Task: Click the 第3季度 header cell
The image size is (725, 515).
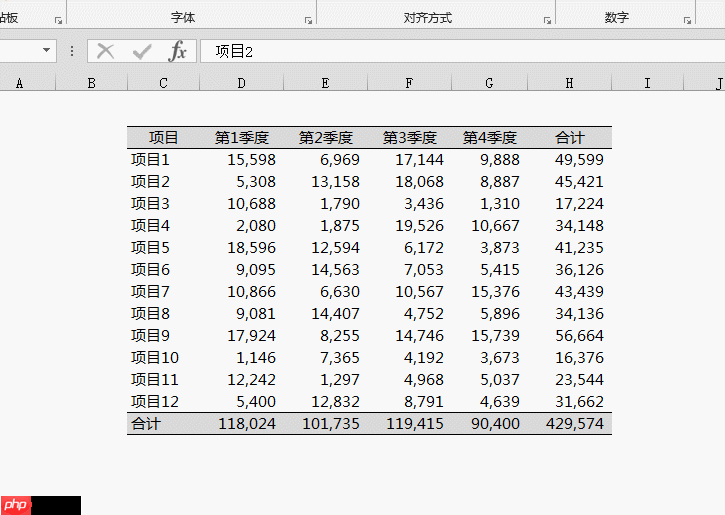Action: click(x=409, y=138)
